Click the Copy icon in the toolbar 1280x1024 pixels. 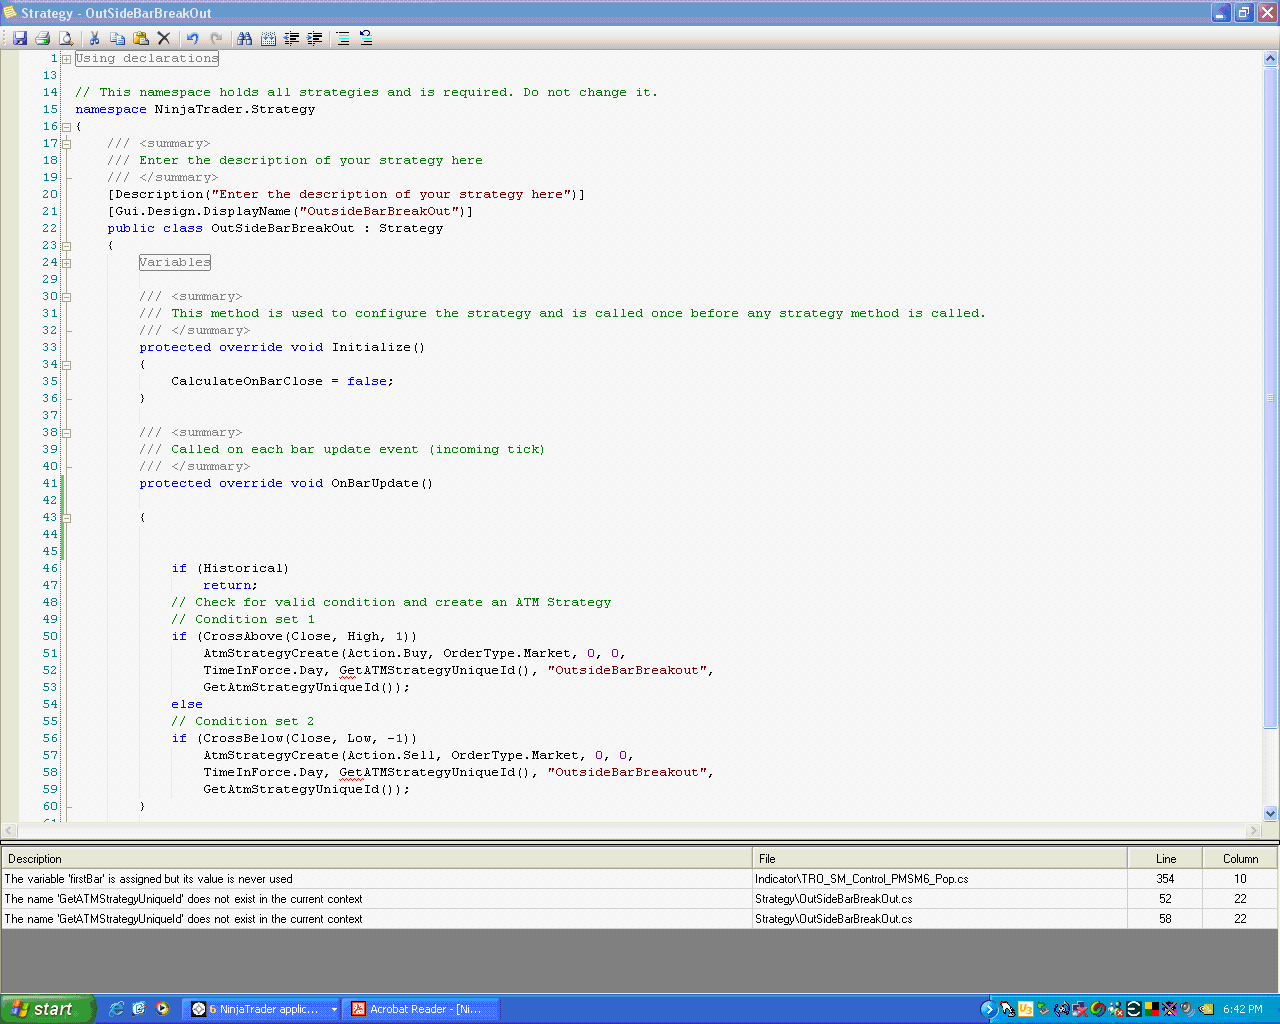(117, 38)
